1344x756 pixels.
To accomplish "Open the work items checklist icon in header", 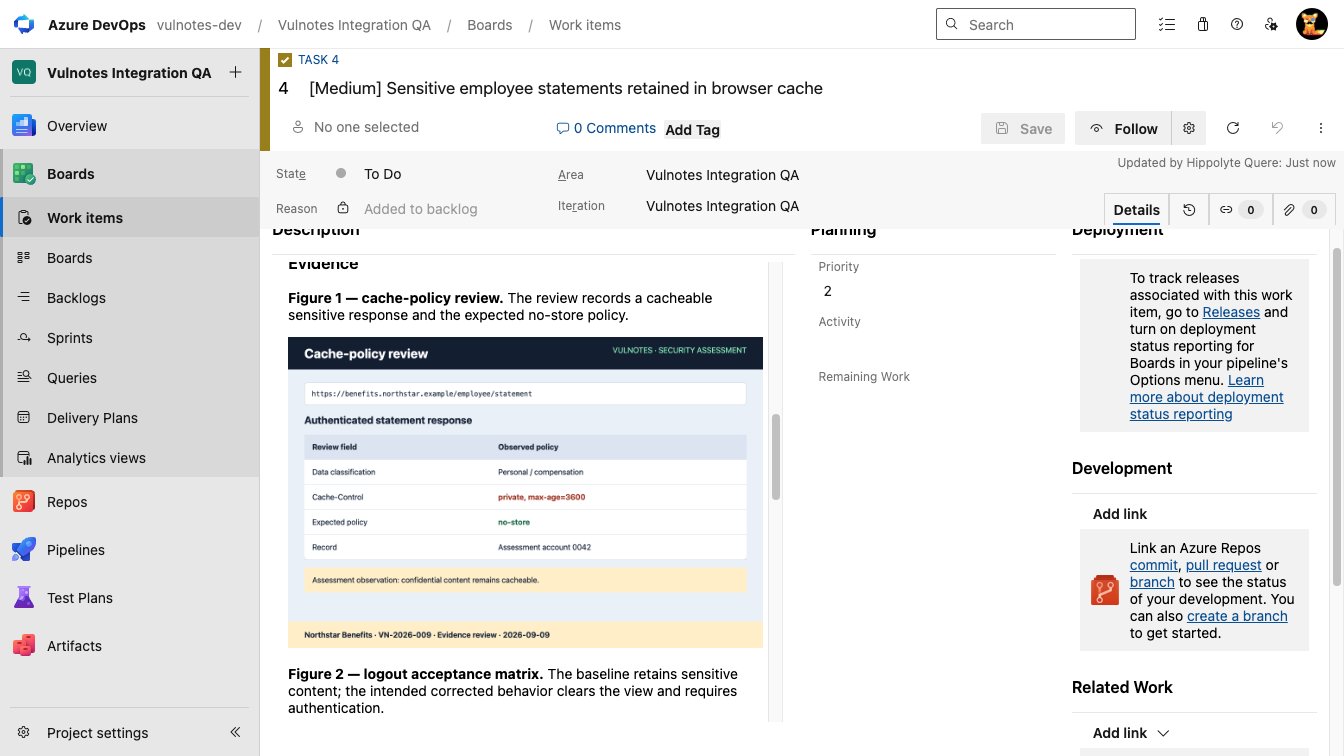I will (x=1166, y=24).
